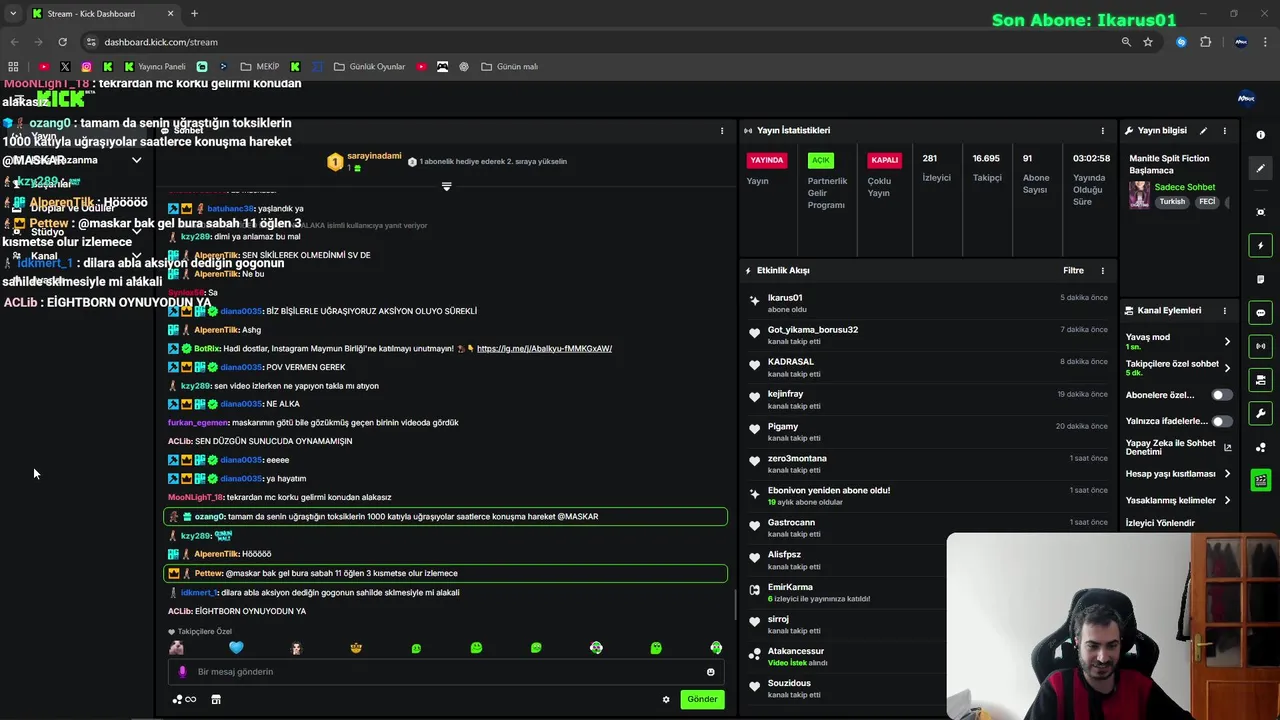Open the browser tab search dropdown arrow
Screen dimensions: 1280x720
[x=13, y=14]
